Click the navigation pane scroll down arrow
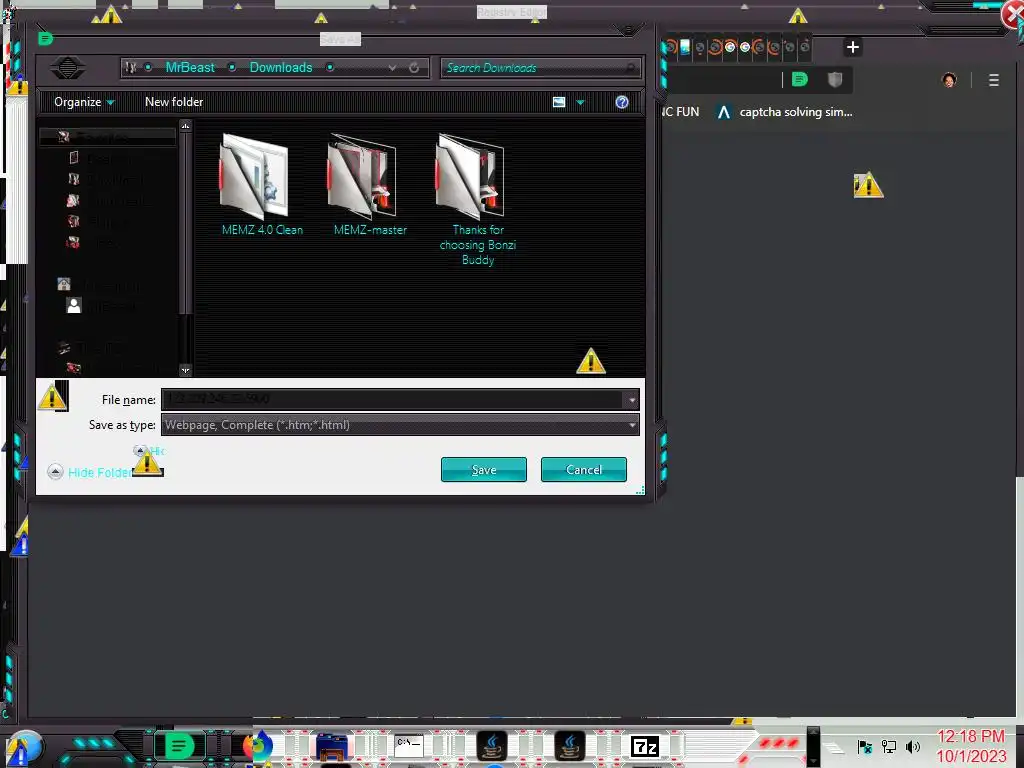Image resolution: width=1024 pixels, height=768 pixels. click(x=185, y=370)
